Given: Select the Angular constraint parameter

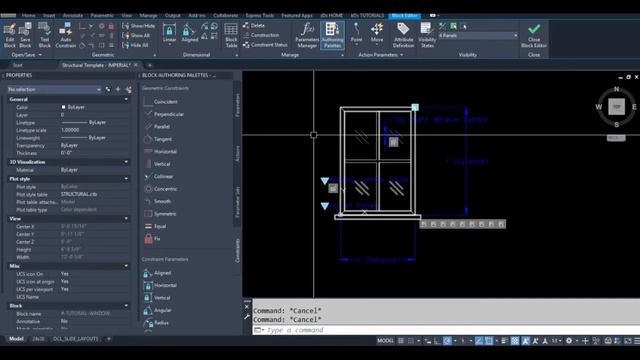Looking at the screenshot, I should pyautogui.click(x=158, y=310).
